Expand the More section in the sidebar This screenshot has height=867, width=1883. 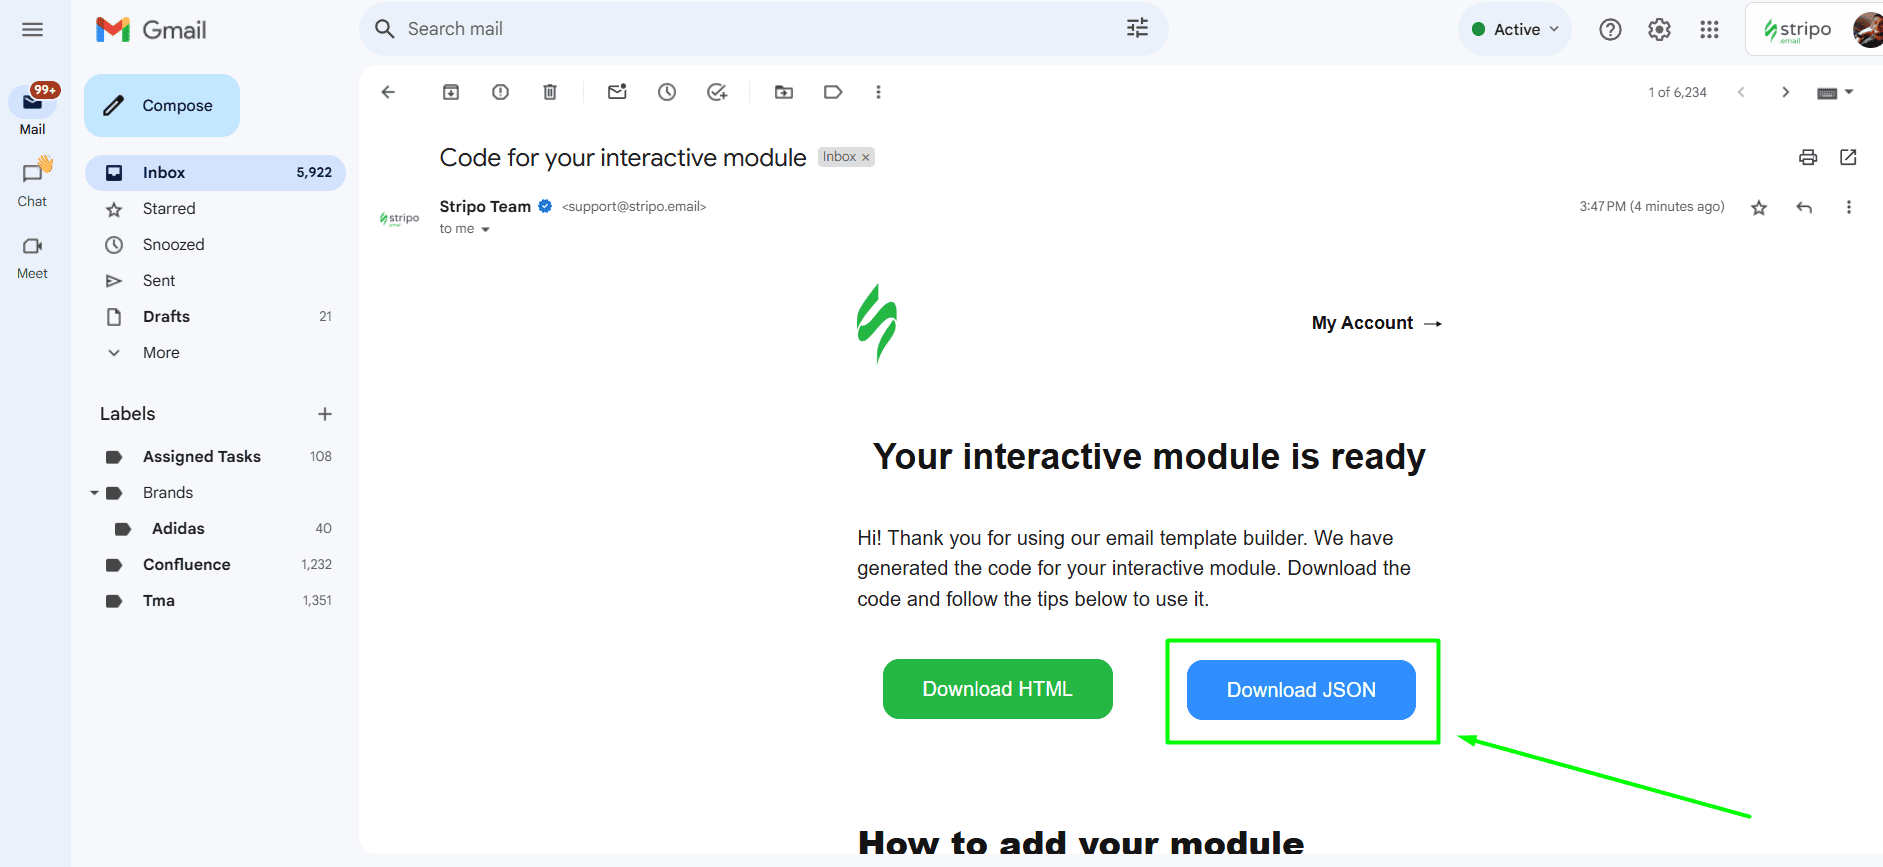(x=161, y=353)
